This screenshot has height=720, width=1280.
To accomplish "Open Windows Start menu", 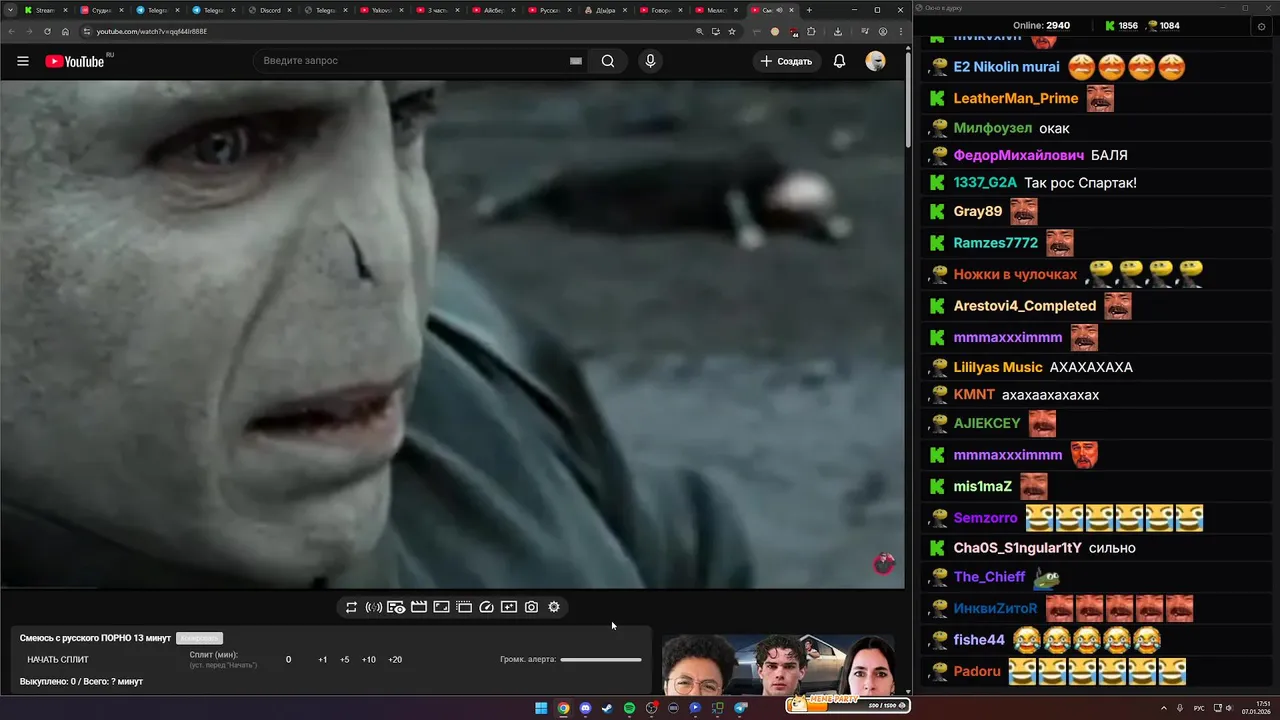I will (x=541, y=708).
